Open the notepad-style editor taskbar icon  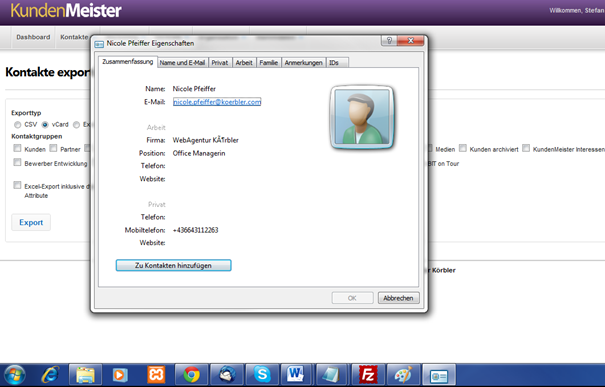coord(332,375)
